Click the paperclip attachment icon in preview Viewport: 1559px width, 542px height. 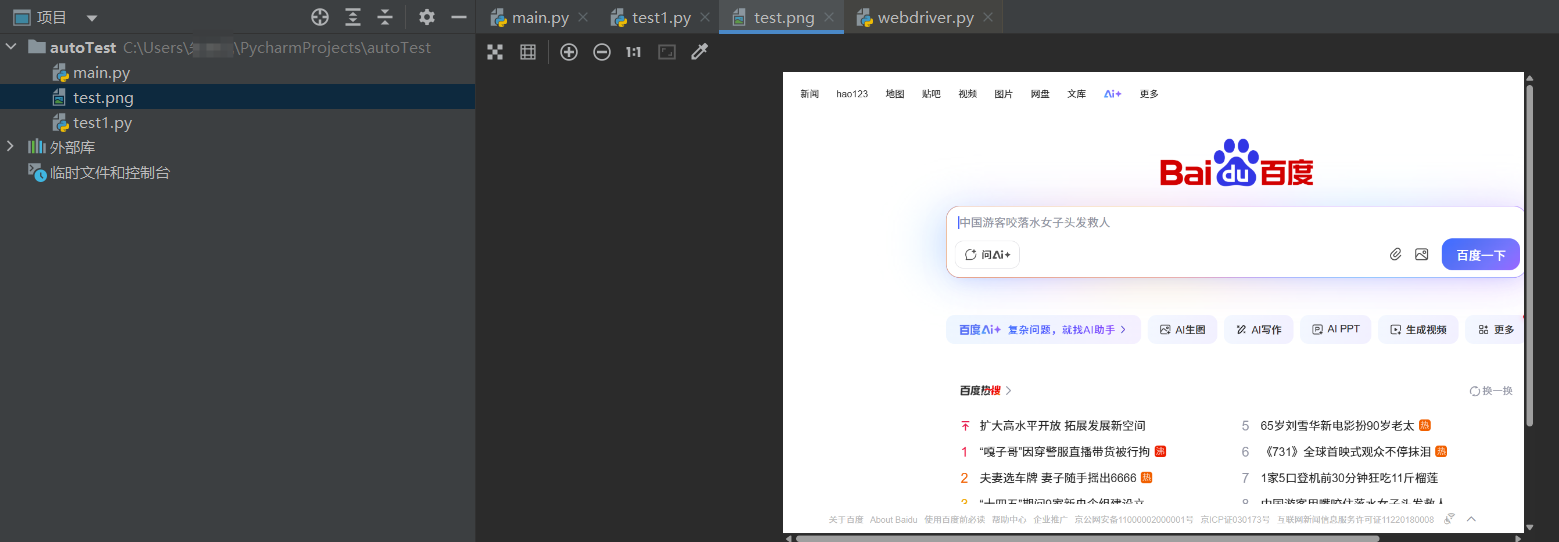tap(1396, 255)
